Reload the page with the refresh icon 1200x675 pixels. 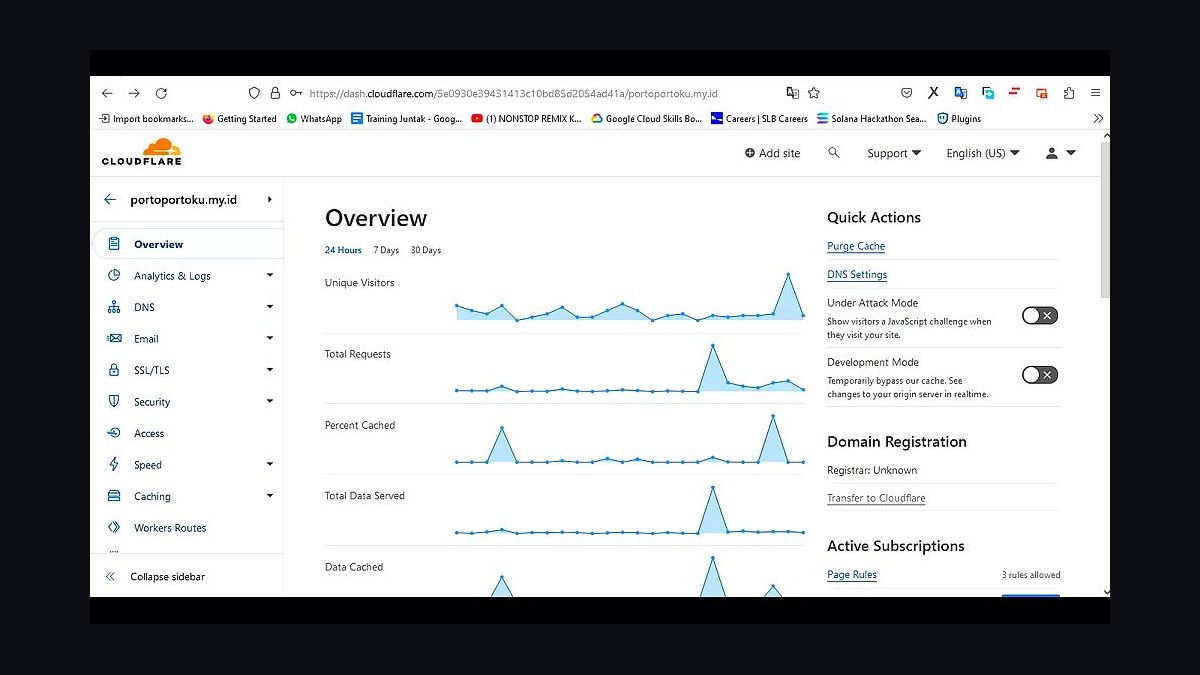161,93
